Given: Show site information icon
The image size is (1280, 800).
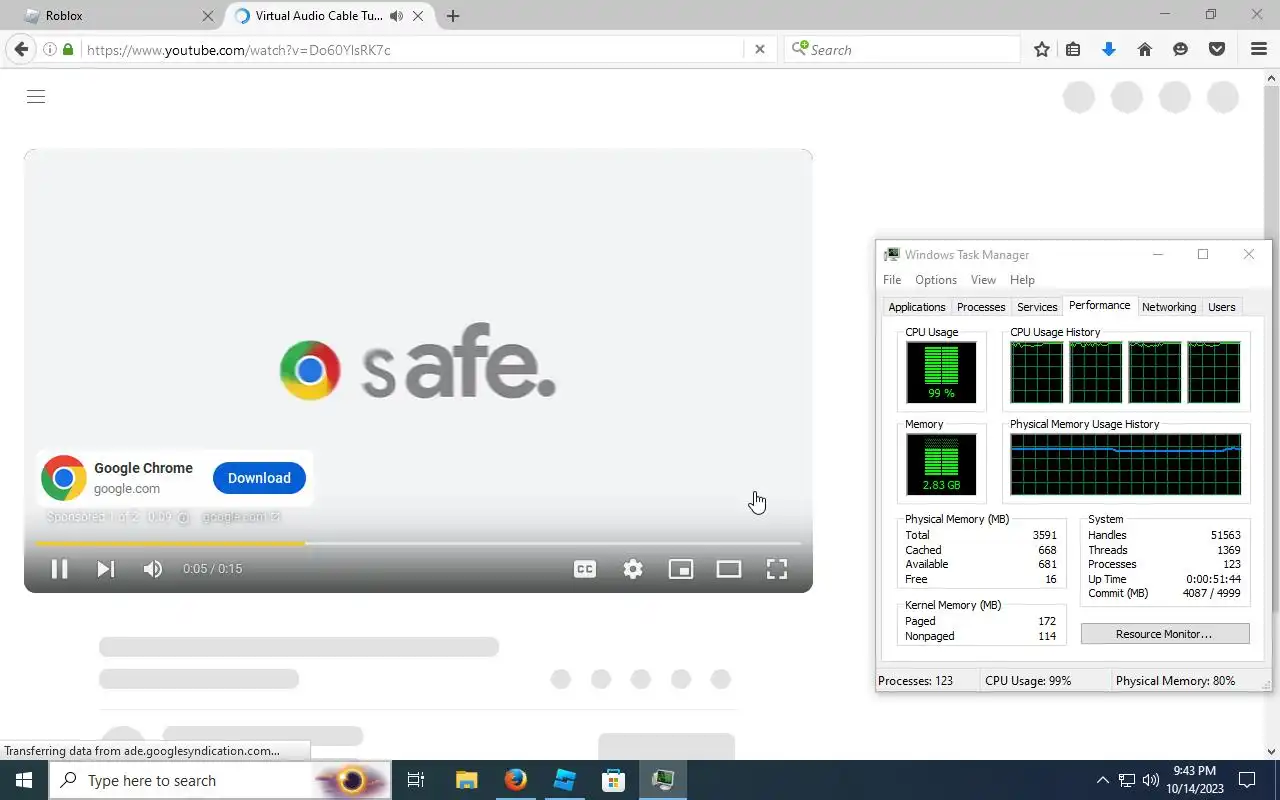Looking at the screenshot, I should point(49,49).
